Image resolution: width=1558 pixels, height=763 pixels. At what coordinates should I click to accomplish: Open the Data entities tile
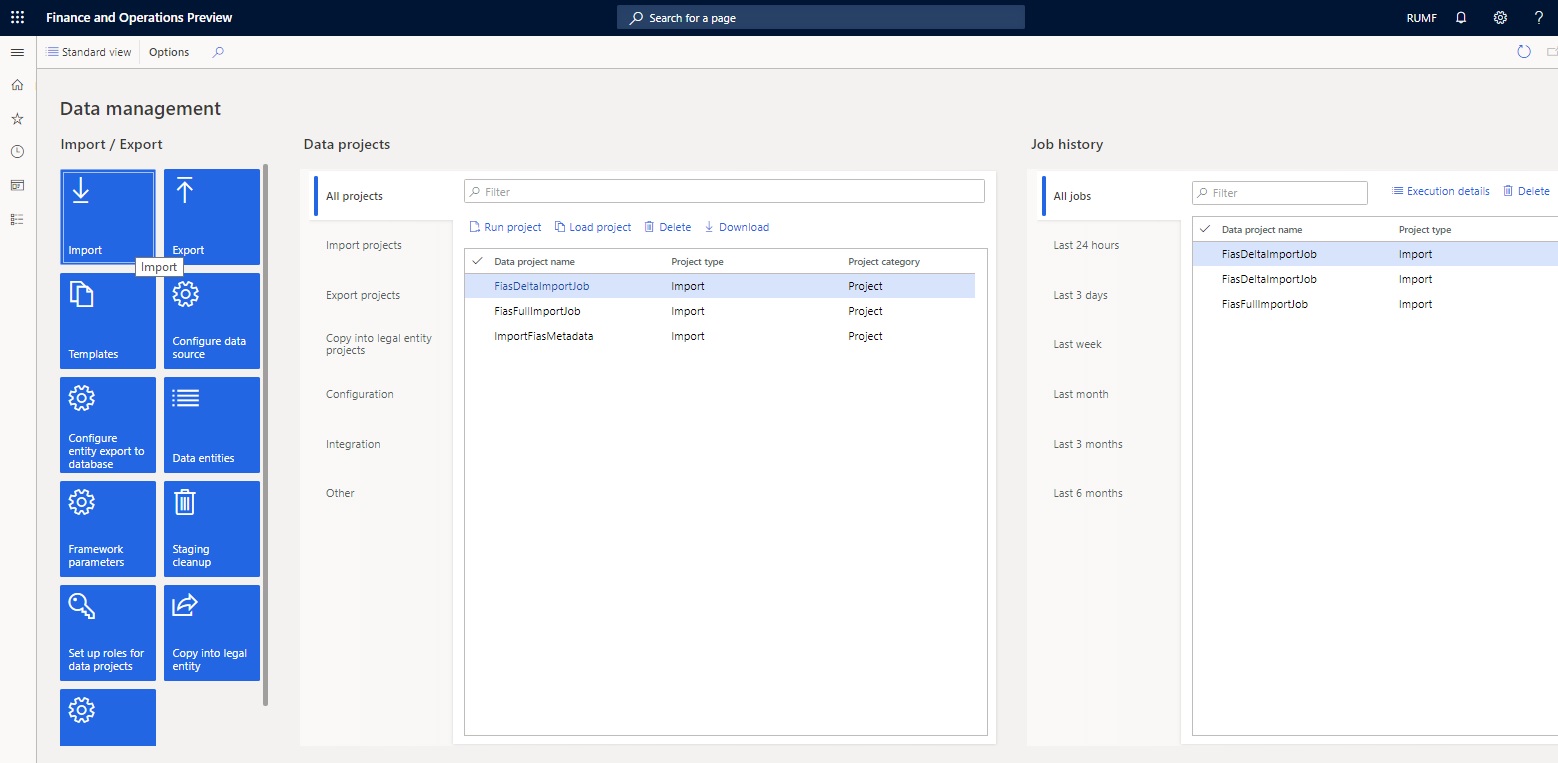(x=212, y=425)
